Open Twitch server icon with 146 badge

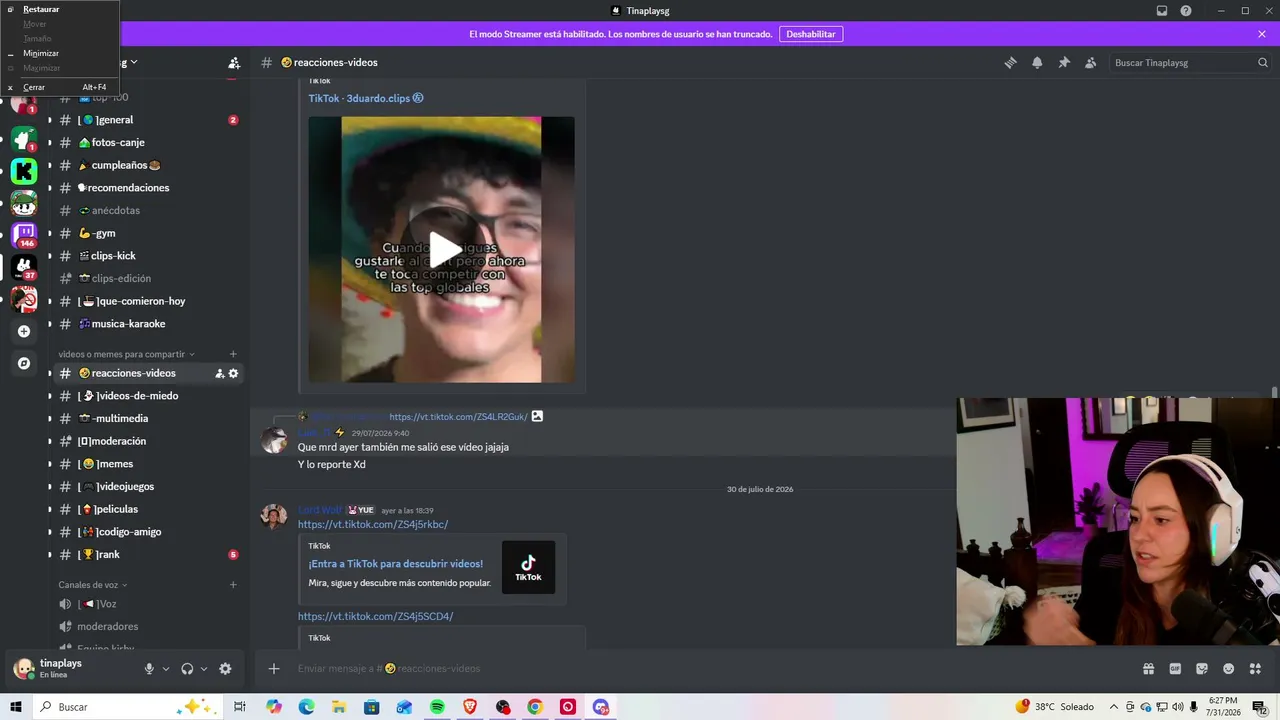click(24, 236)
